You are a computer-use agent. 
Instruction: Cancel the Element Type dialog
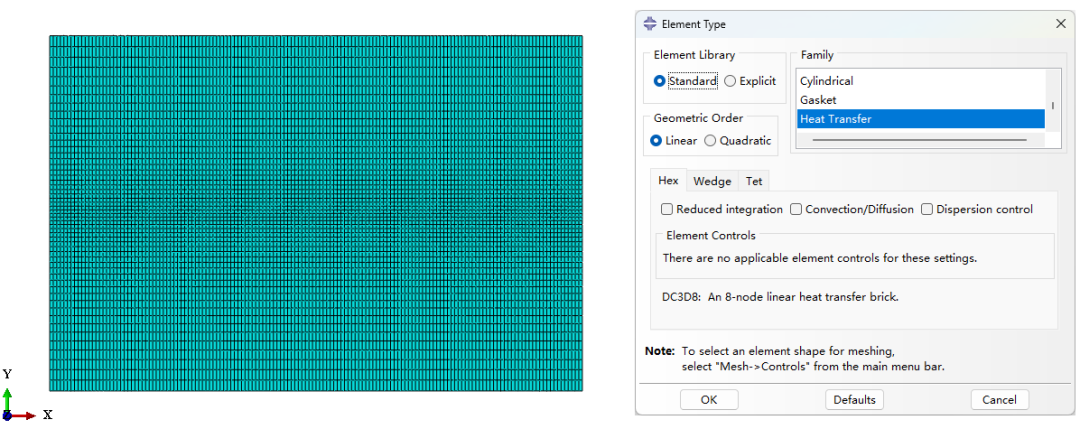[x=999, y=399]
